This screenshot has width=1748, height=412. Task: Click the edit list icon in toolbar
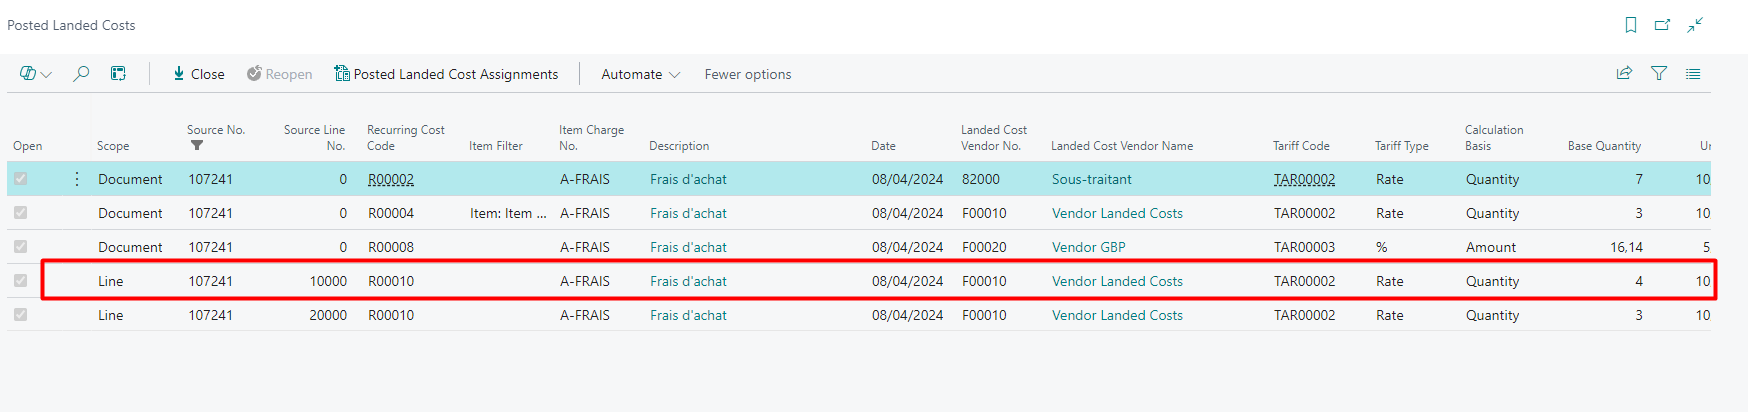pyautogui.click(x=118, y=74)
